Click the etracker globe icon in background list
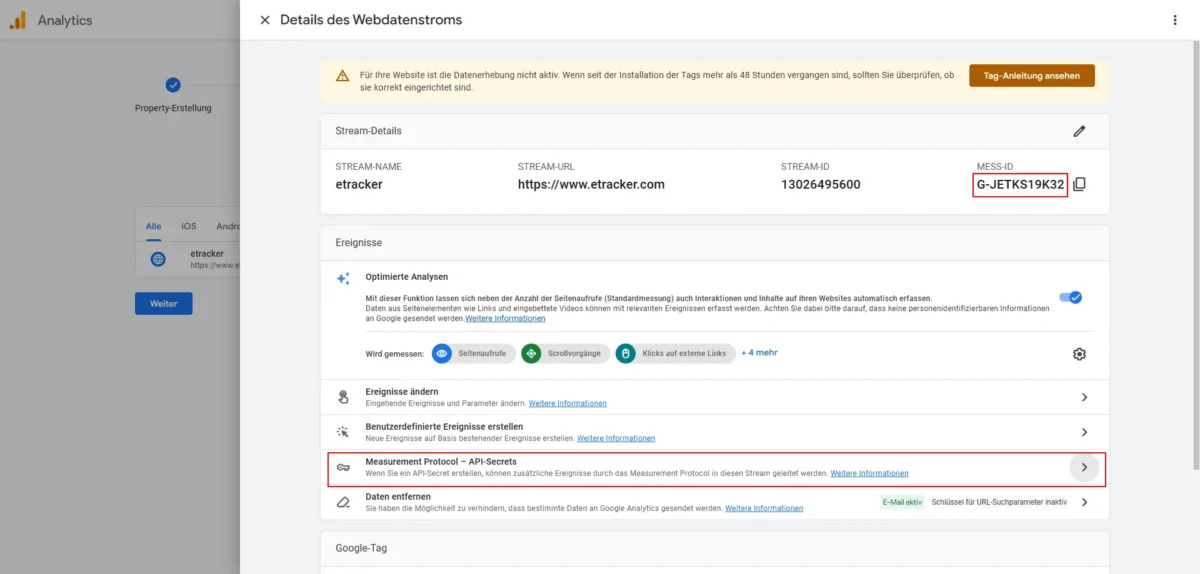The height and width of the screenshot is (574, 1200). click(157, 259)
